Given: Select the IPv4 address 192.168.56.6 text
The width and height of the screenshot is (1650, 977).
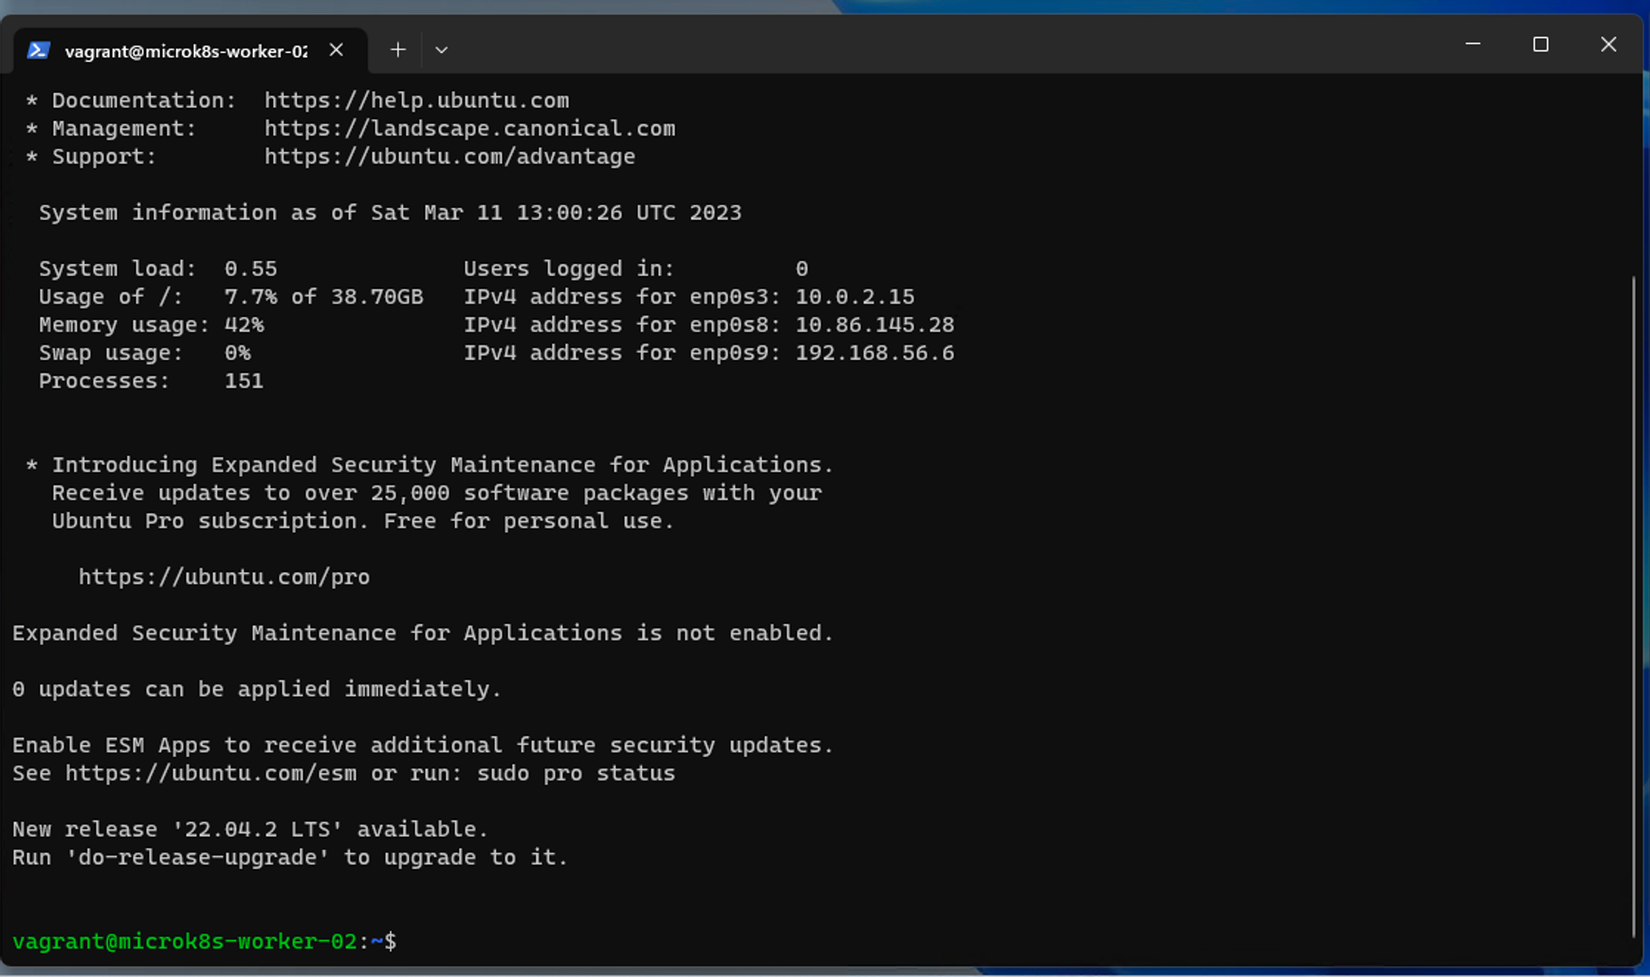Looking at the screenshot, I should pos(873,352).
